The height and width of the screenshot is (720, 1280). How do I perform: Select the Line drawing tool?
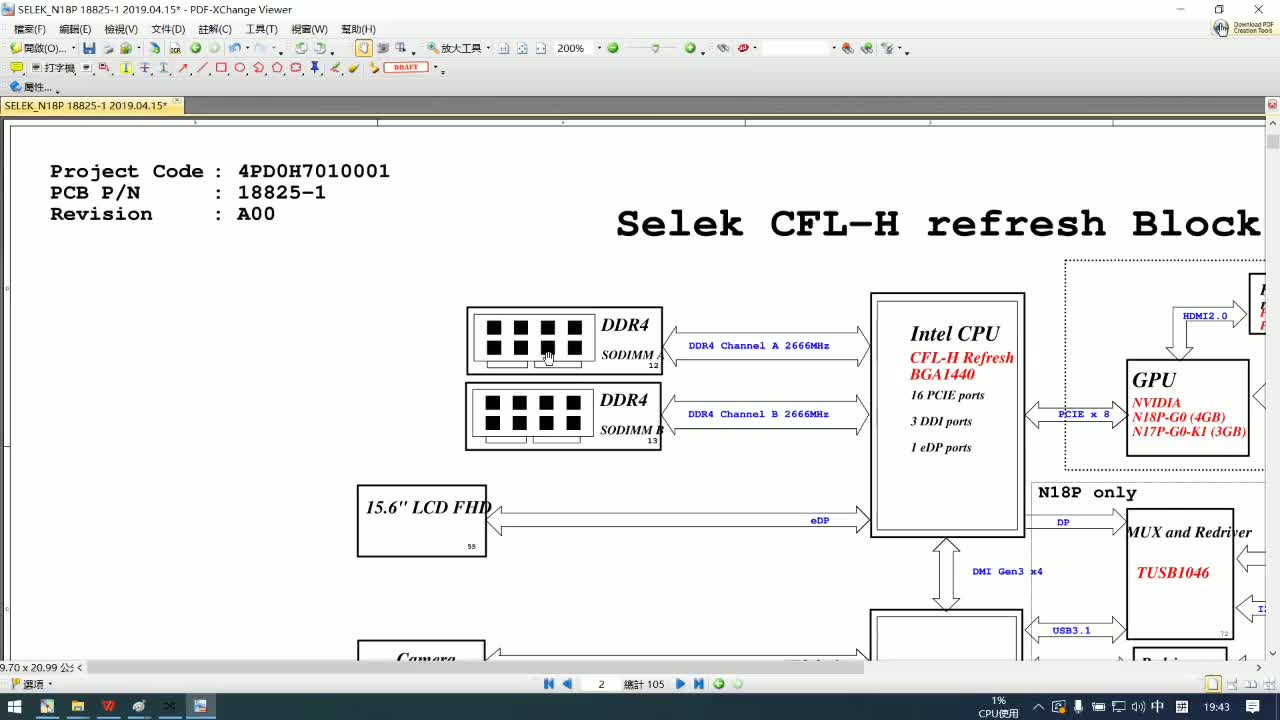pyautogui.click(x=202, y=68)
